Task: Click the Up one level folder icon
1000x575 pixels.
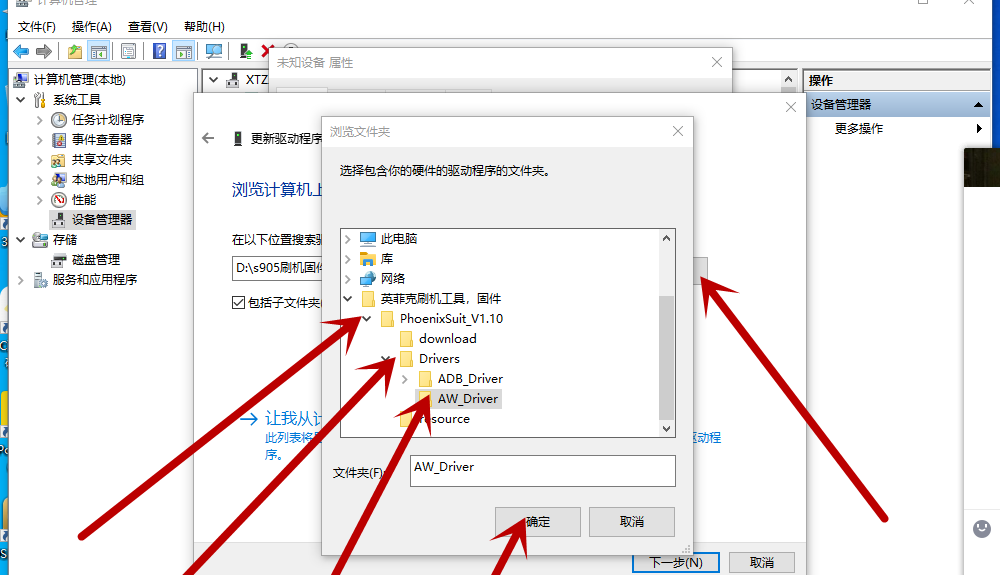Action: (75, 52)
